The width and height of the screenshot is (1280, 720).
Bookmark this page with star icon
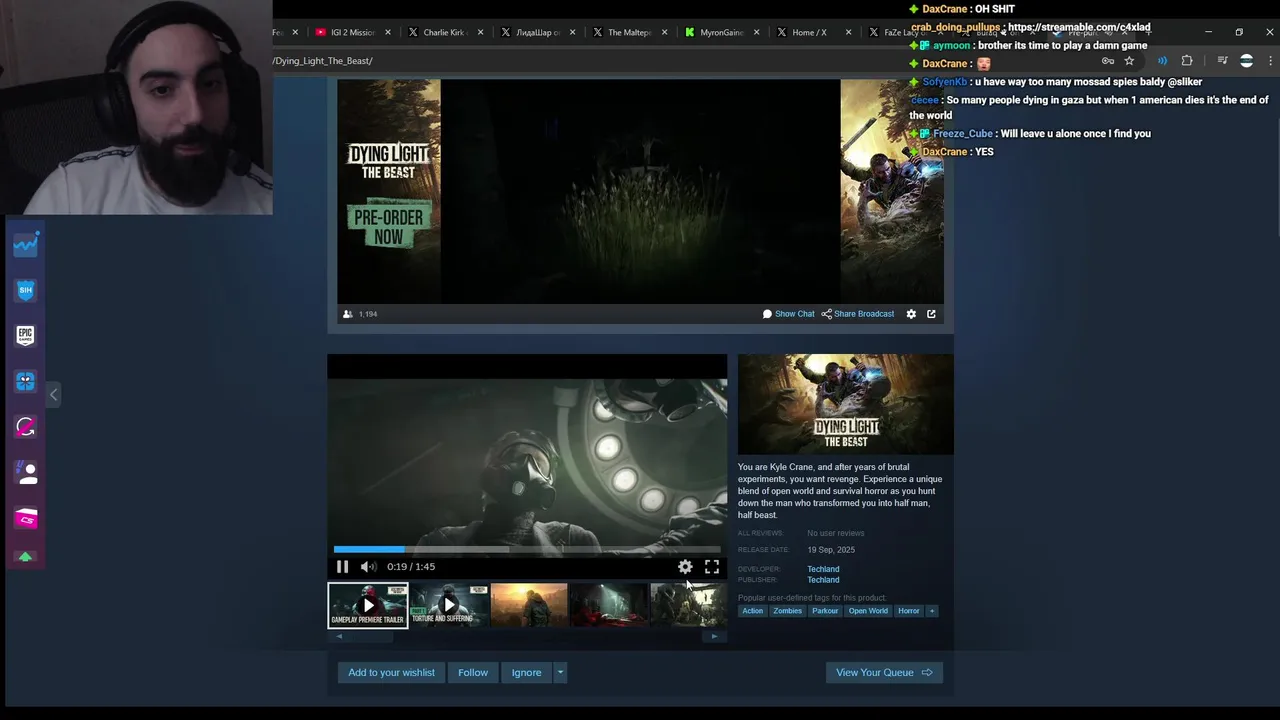(1129, 61)
